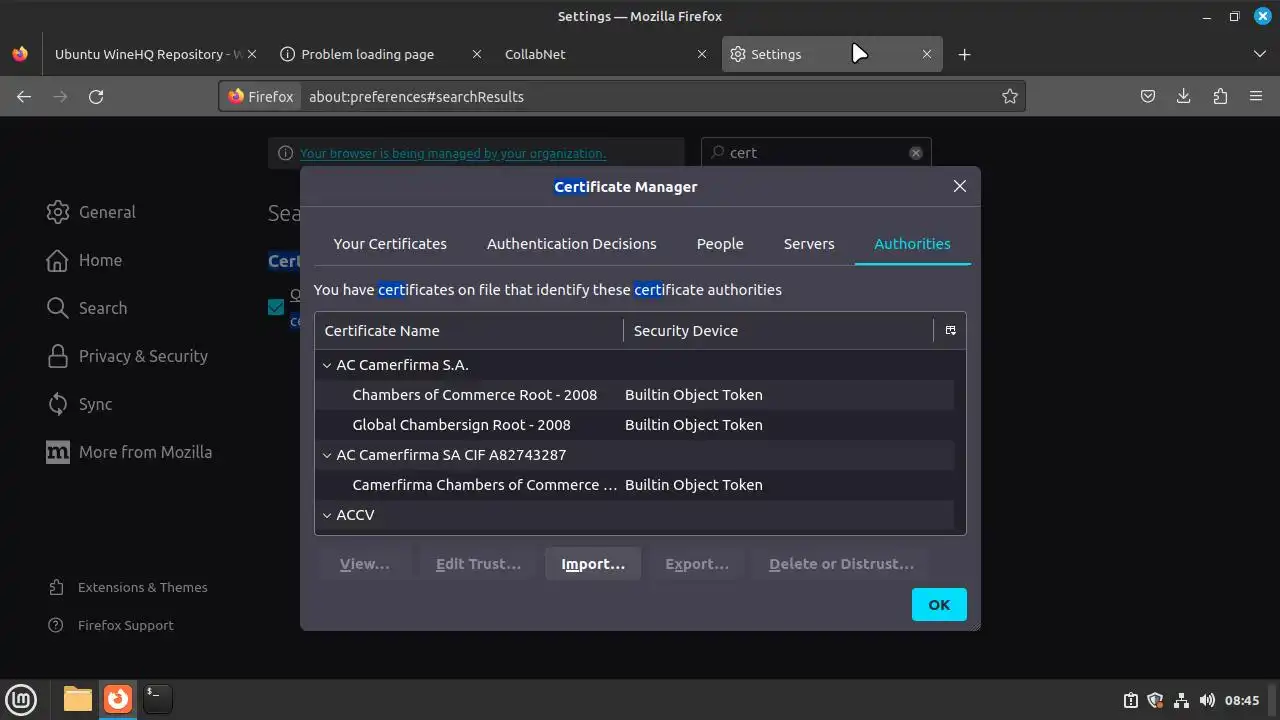Click the Firefox identity icon in address bar
The height and width of the screenshot is (720, 1280).
tap(261, 96)
